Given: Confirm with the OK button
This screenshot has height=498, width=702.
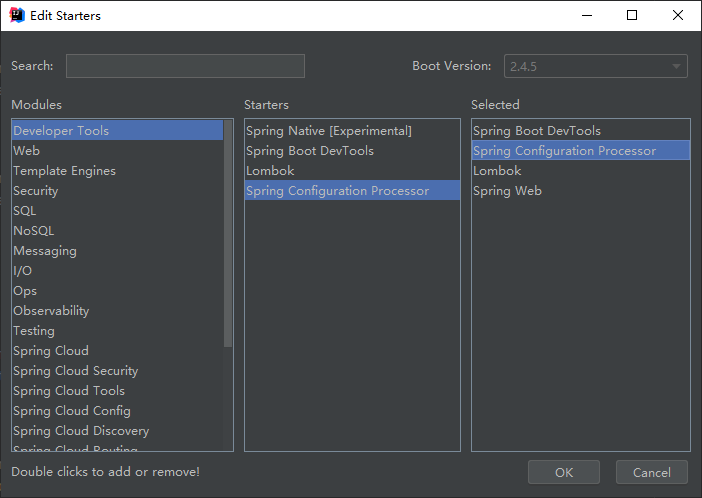Looking at the screenshot, I should 564,472.
